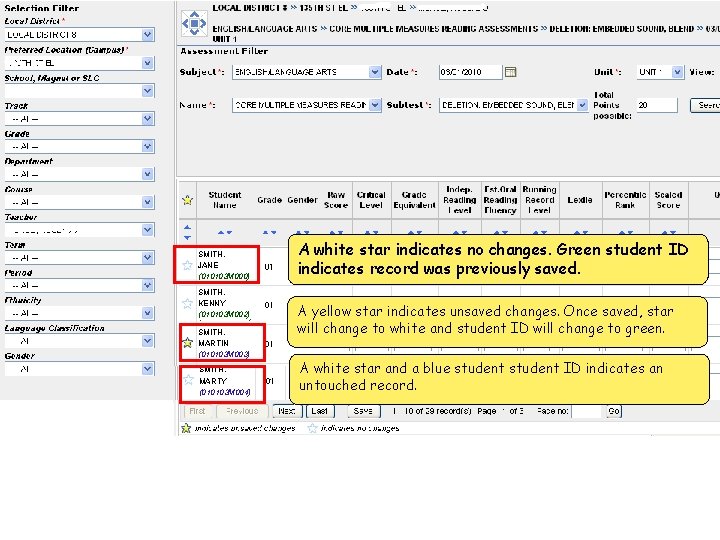The width and height of the screenshot is (720, 540).
Task: Click the Est. Oral Reading Fluency header
Action: (x=500, y=200)
